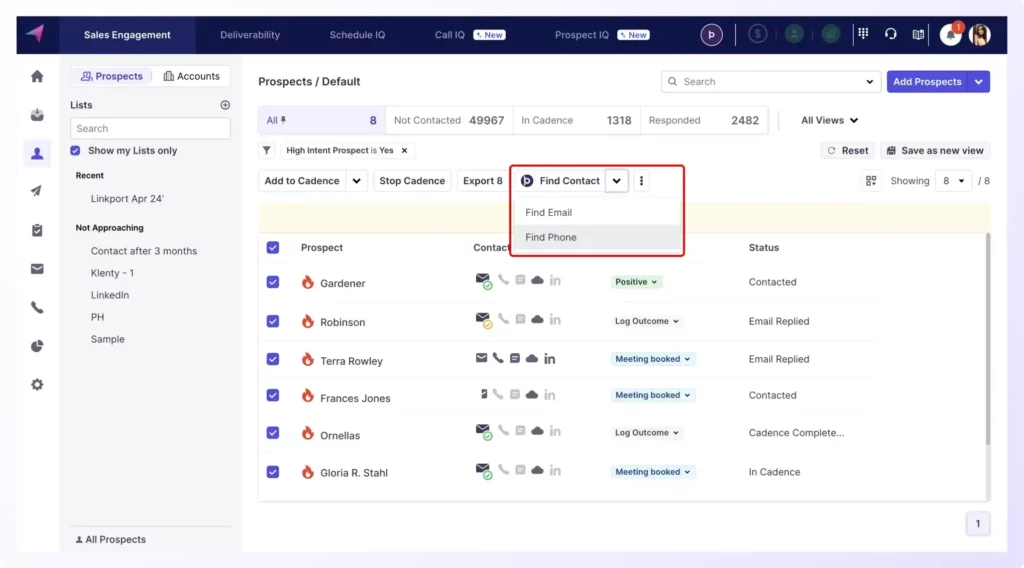Uncheck the Gloria R. Stahl row checkbox
Viewport: 1024px width, 568px height.
pyautogui.click(x=273, y=472)
